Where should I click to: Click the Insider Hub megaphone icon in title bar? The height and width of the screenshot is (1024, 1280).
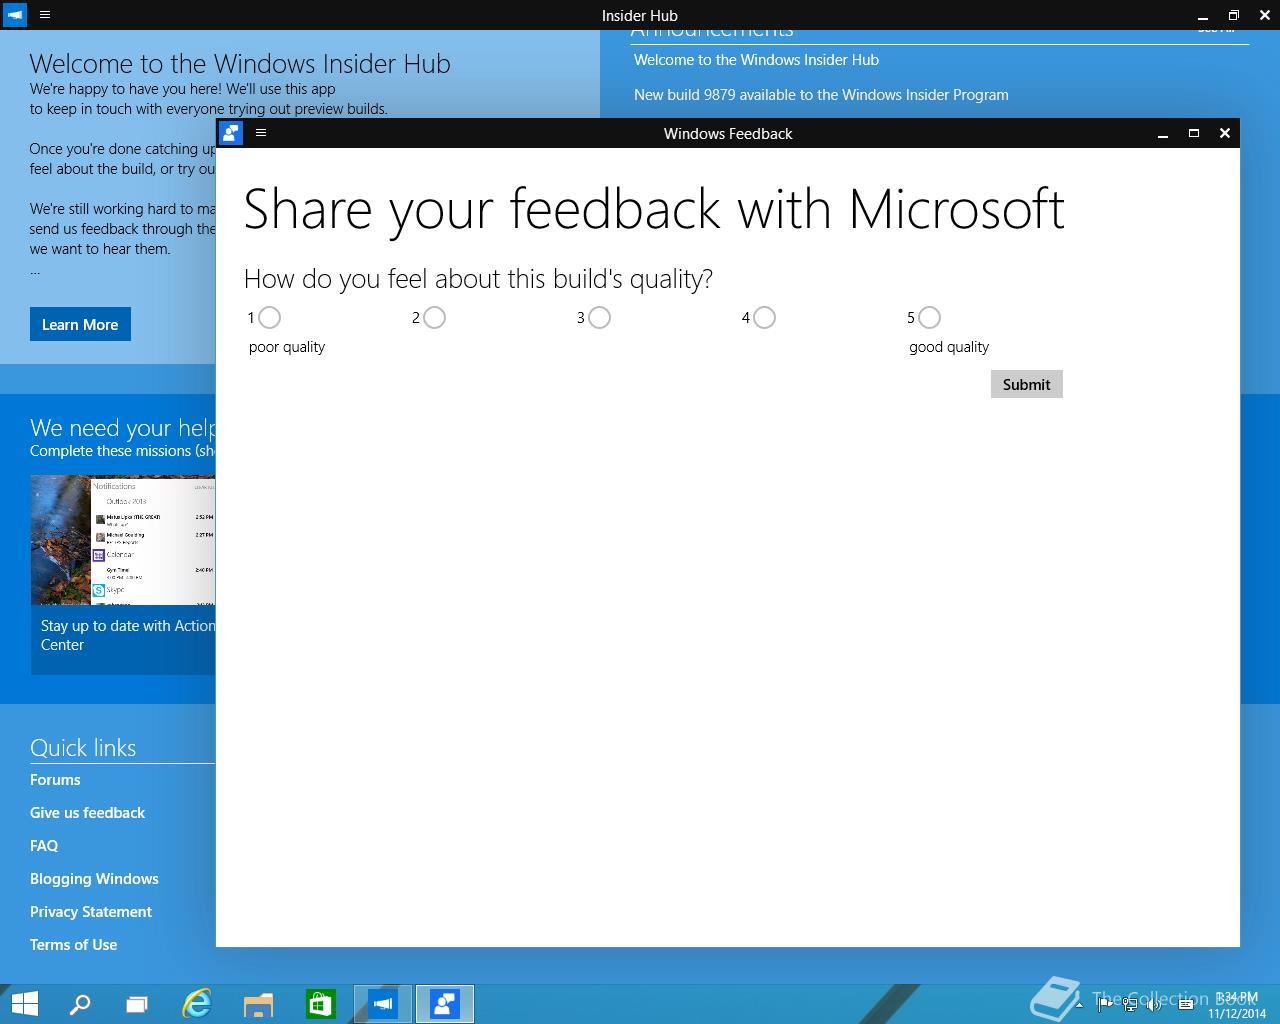click(x=15, y=15)
